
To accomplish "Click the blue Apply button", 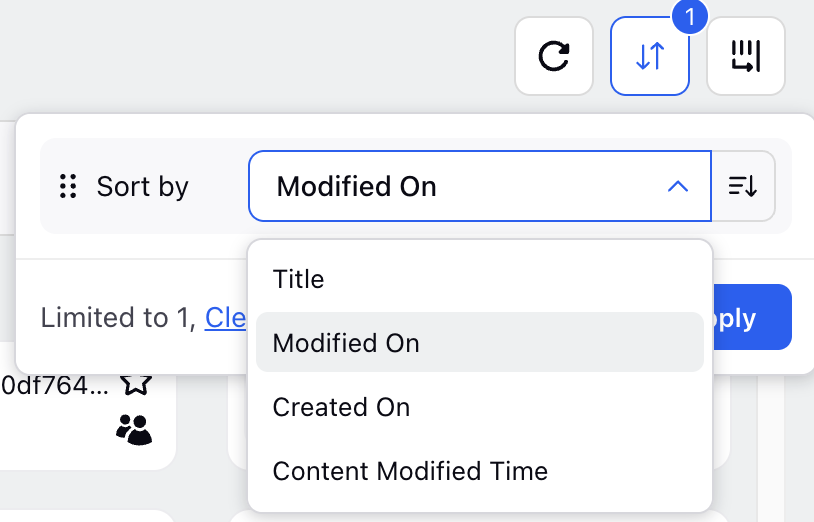I will (752, 317).
